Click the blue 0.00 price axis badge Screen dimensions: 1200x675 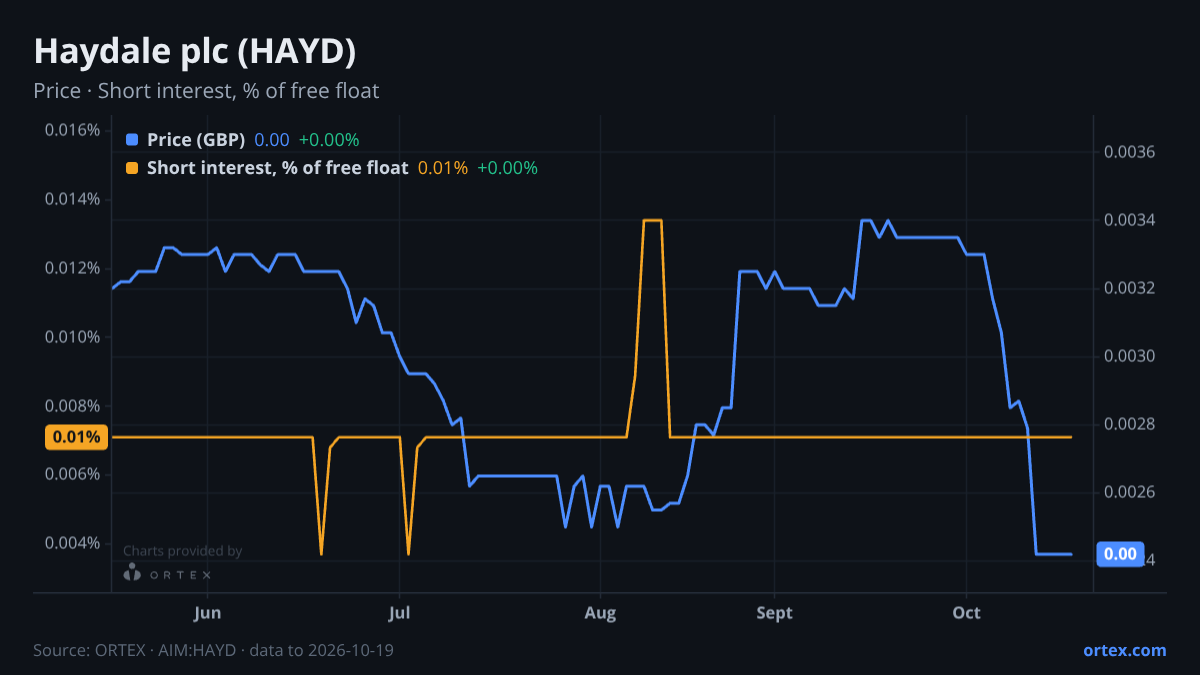point(1120,554)
